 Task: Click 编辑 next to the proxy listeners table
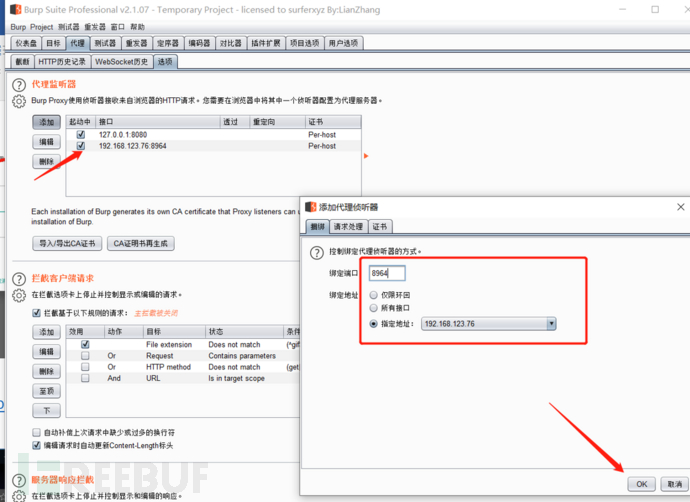click(46, 142)
